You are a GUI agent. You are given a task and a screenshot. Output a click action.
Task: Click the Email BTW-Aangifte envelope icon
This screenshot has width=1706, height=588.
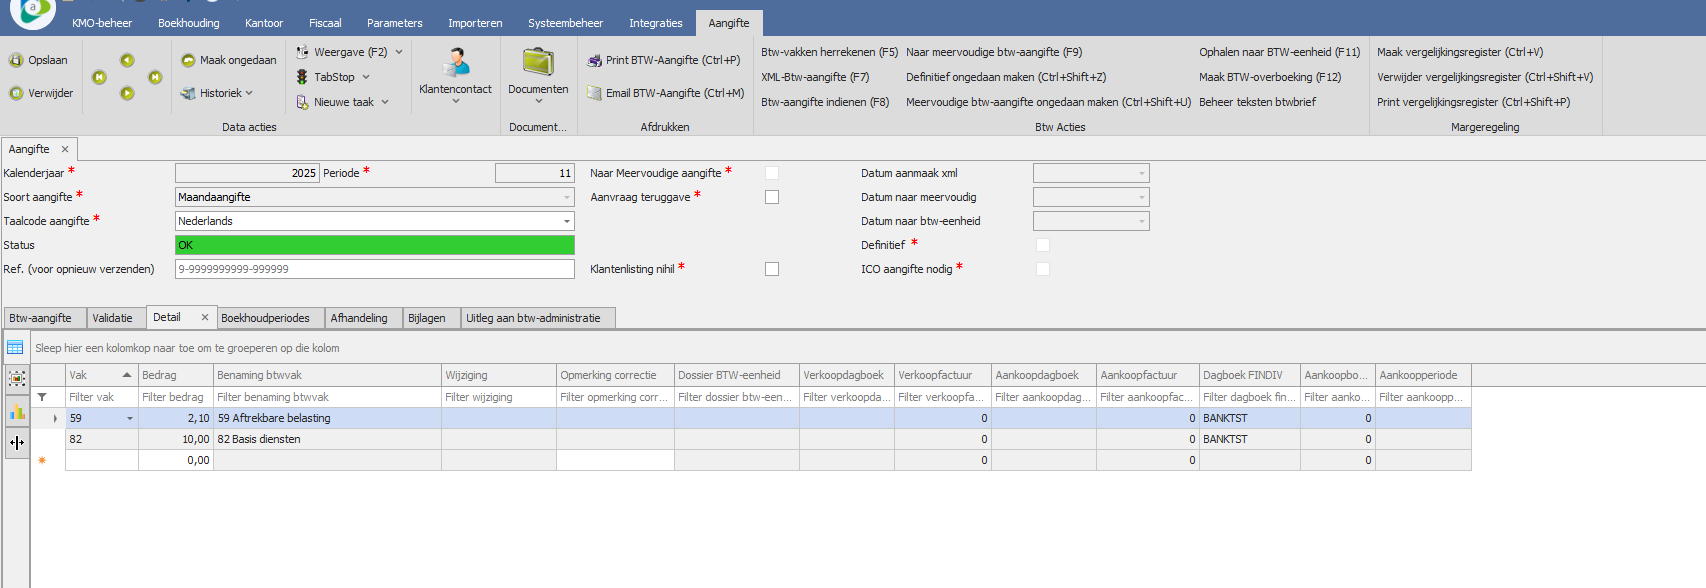[x=594, y=94]
